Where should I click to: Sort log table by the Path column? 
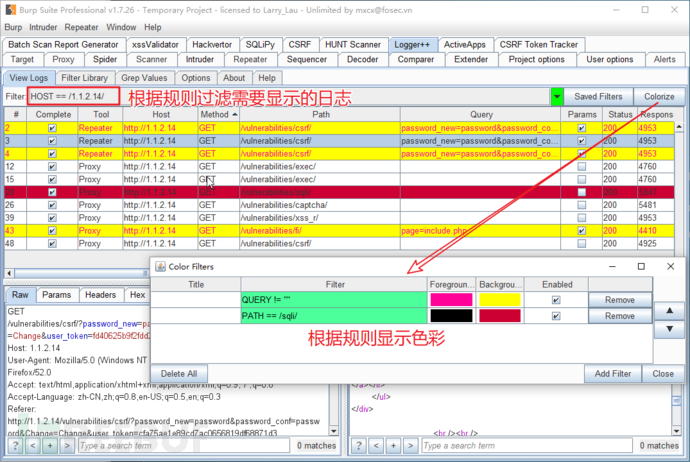point(320,115)
